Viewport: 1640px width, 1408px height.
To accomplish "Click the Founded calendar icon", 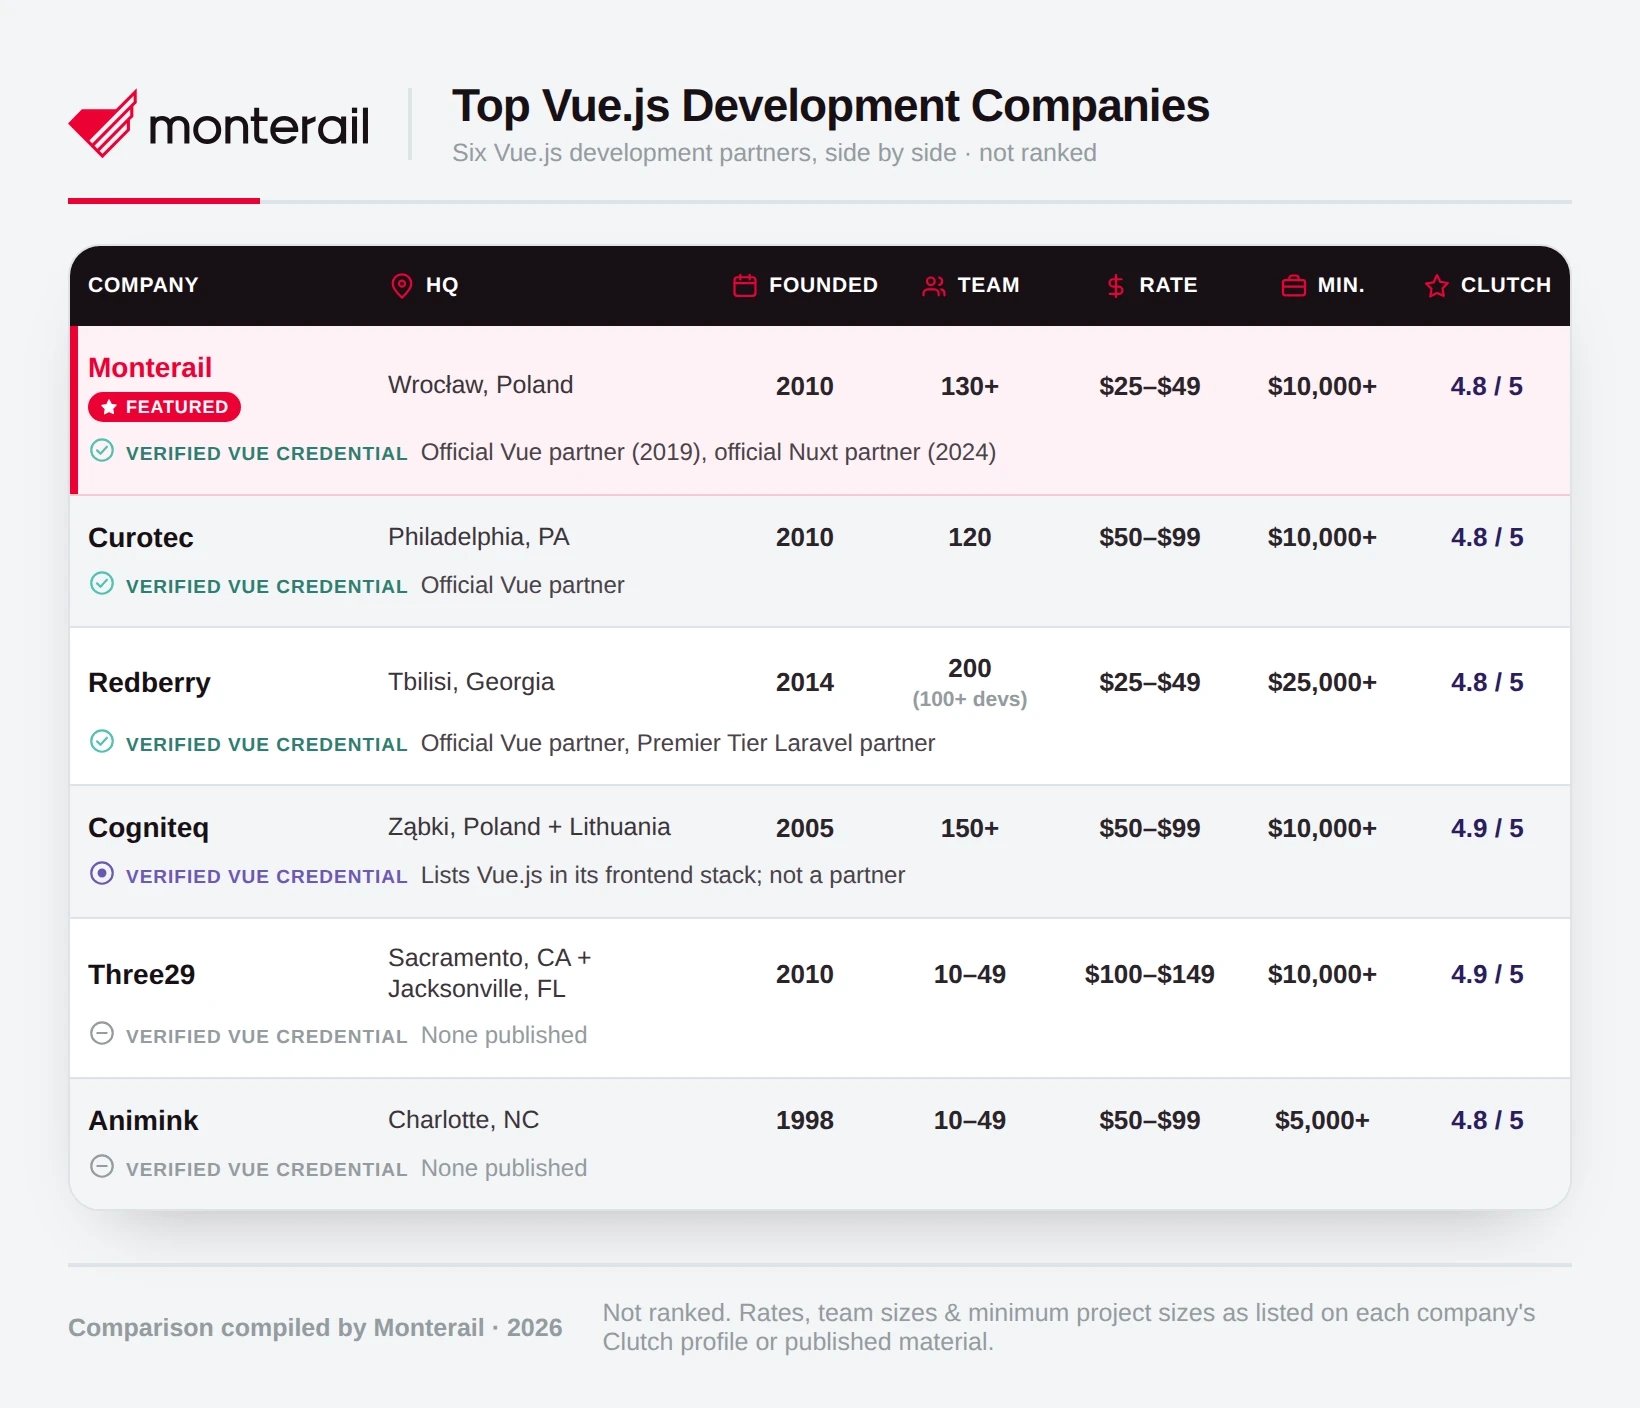I will click(x=745, y=286).
